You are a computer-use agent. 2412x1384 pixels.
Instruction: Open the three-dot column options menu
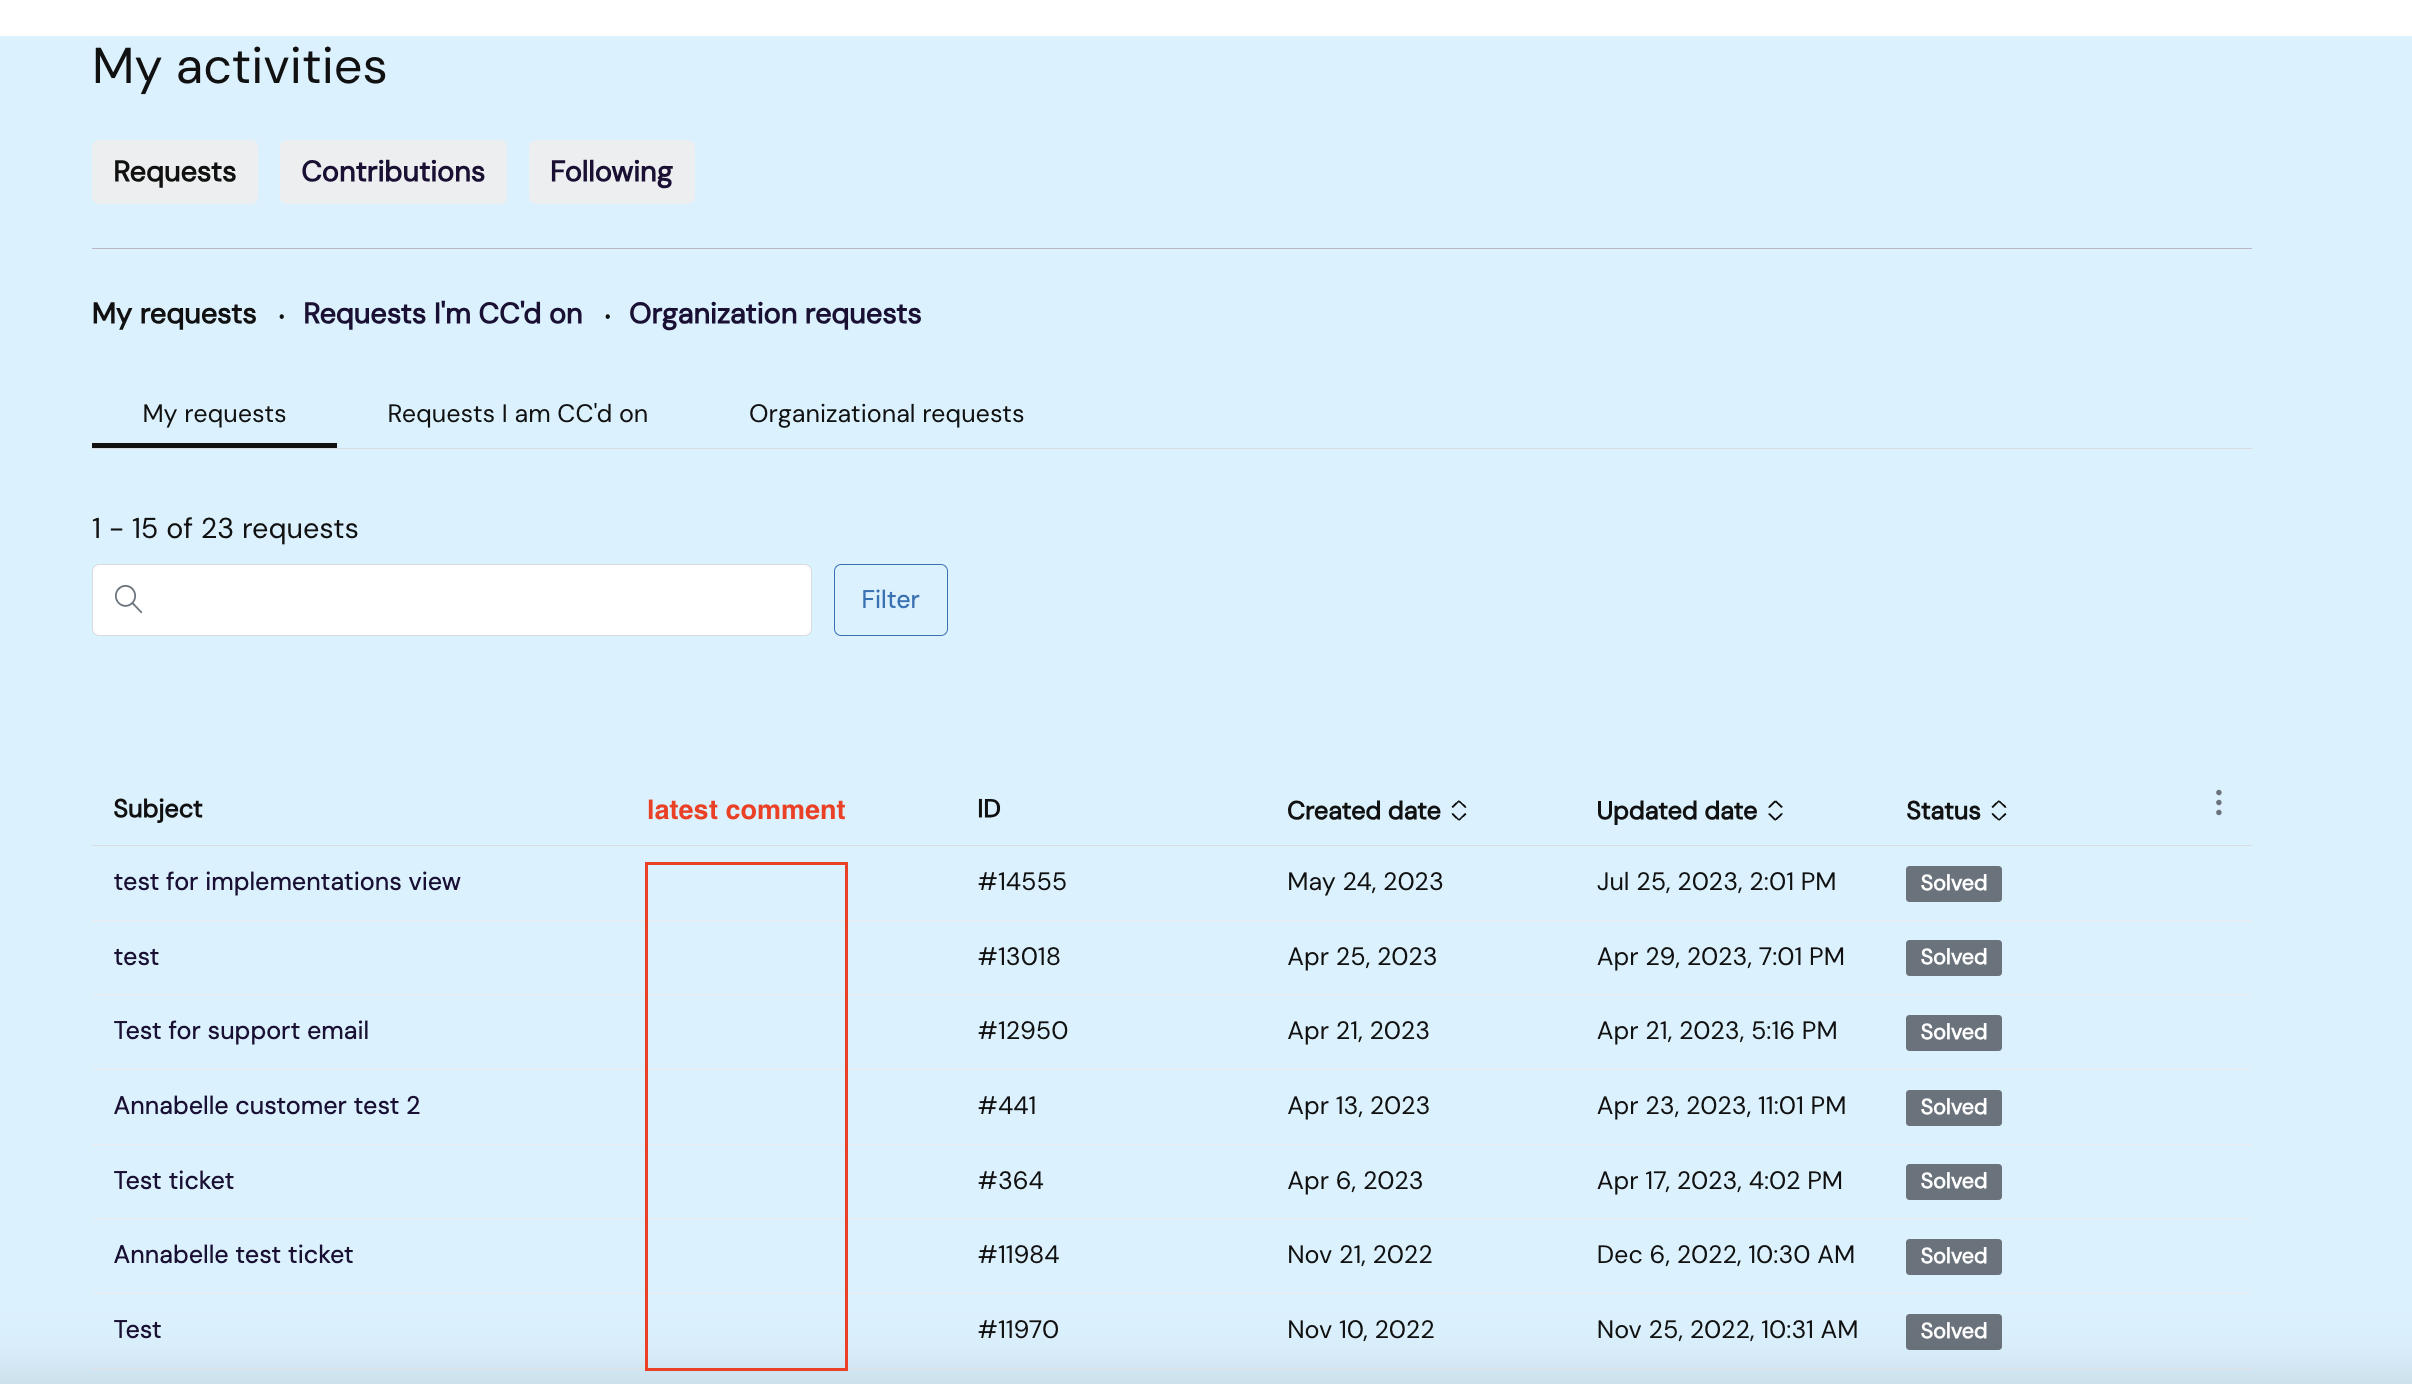2218,803
